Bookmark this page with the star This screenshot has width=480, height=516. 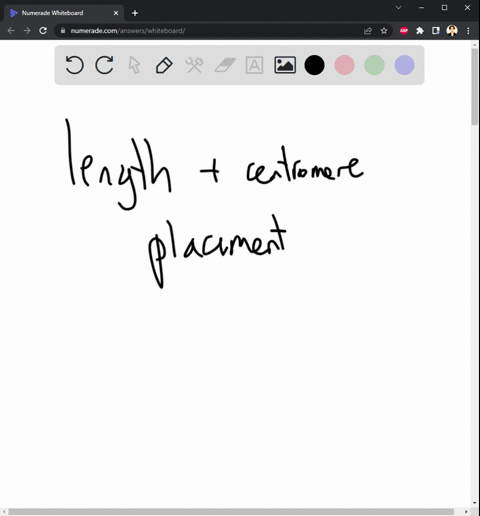(384, 31)
